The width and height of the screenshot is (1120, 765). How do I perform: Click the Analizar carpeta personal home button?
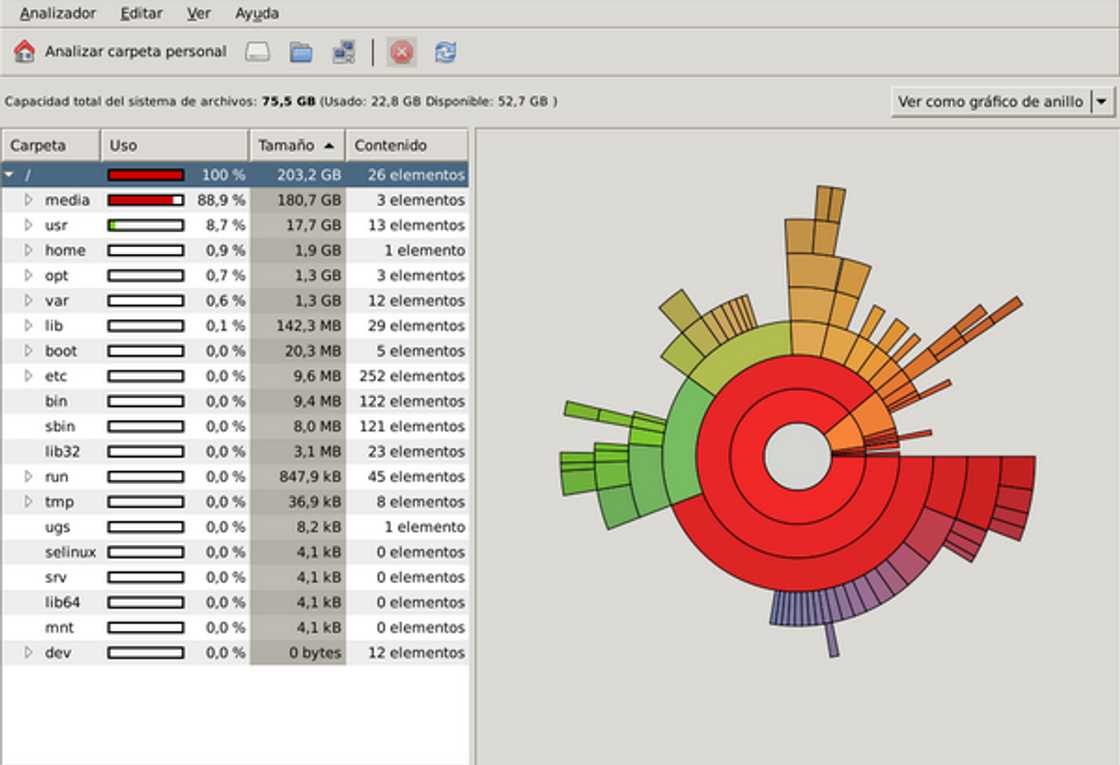(120, 52)
